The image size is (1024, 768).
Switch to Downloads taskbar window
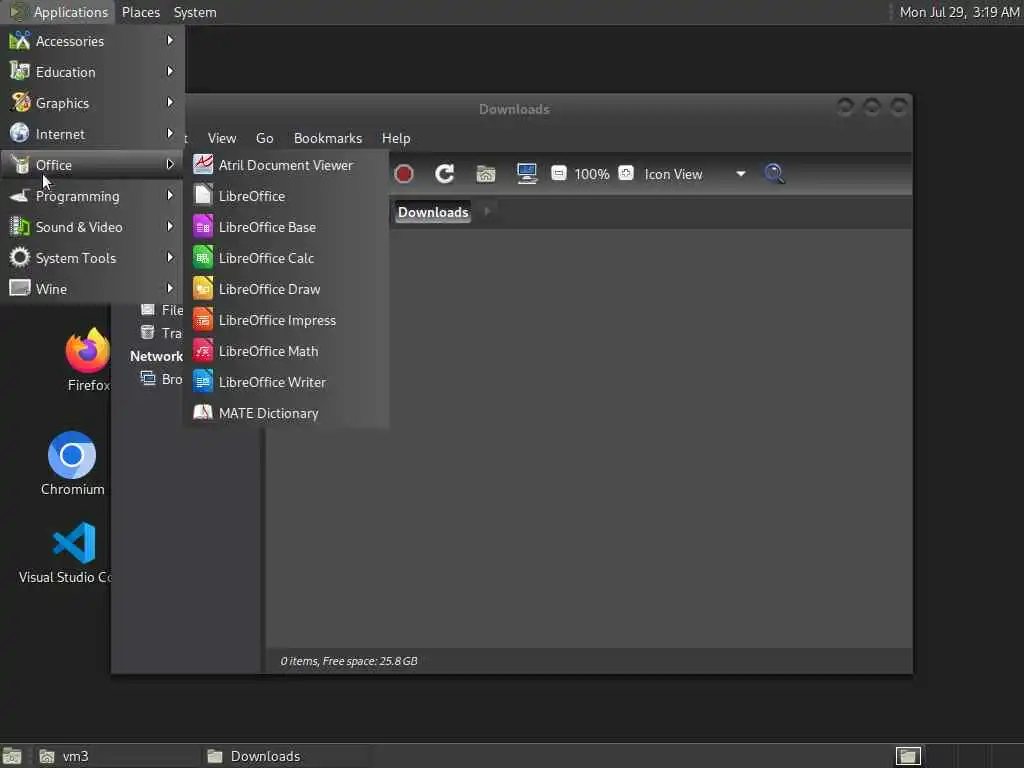pos(285,756)
